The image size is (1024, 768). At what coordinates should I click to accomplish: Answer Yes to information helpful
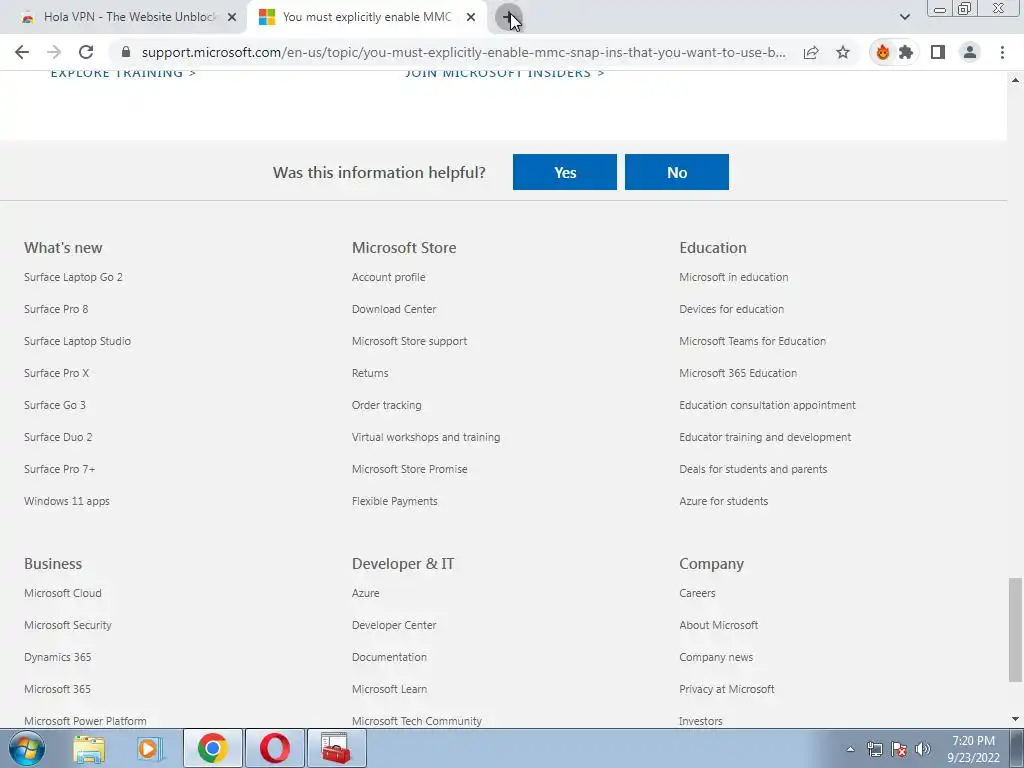(x=565, y=172)
